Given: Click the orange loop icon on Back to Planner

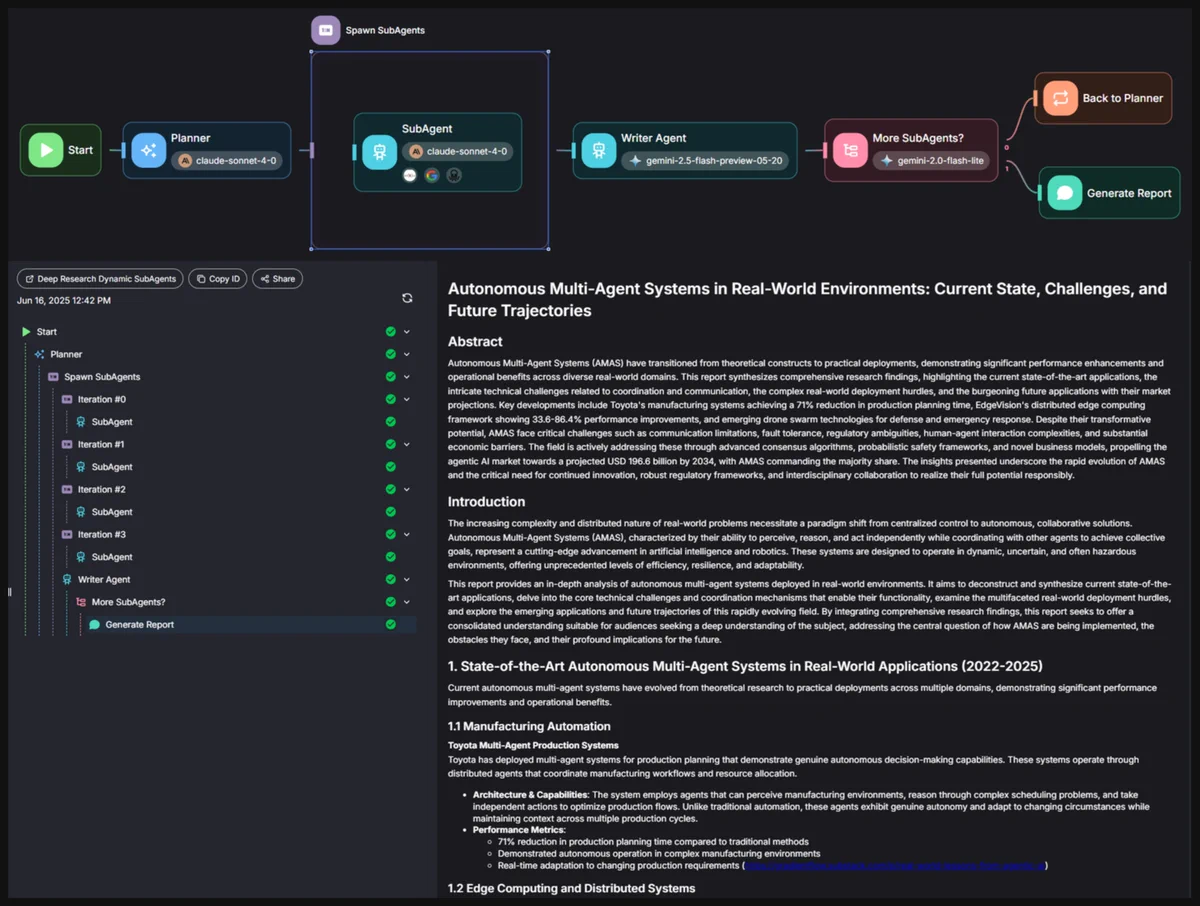Looking at the screenshot, I should tap(1060, 98).
